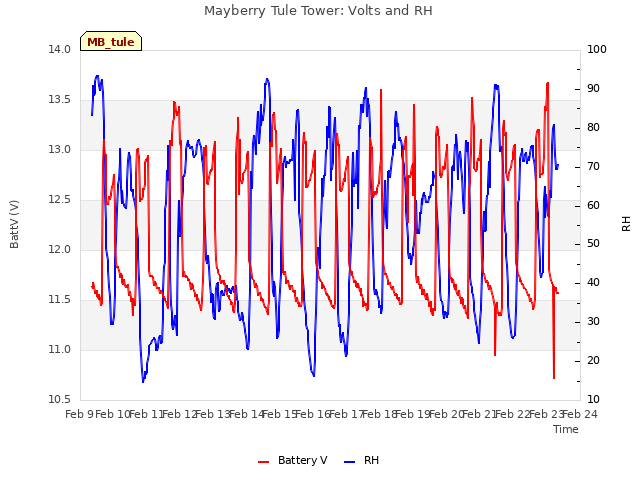
Task: Click the Feb 18 date tick label
Action: [x=380, y=415]
